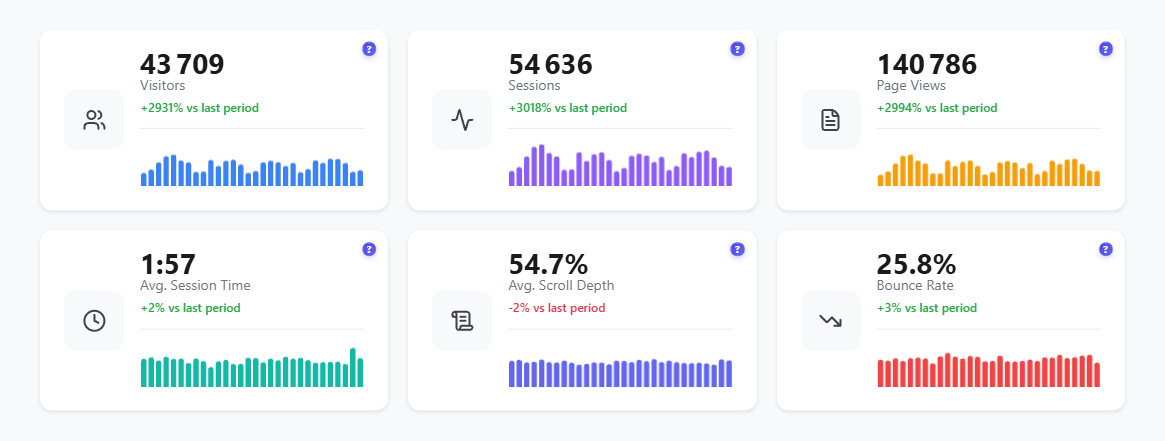The image size is (1165, 441).
Task: Click the red Bounce Rate bar chart
Action: click(989, 370)
